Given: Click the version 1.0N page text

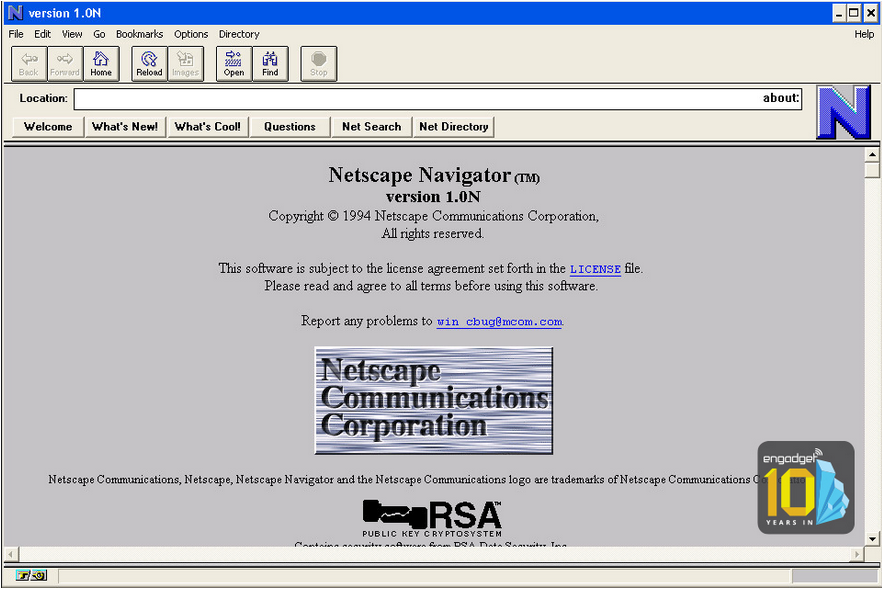Looking at the screenshot, I should pos(433,197).
